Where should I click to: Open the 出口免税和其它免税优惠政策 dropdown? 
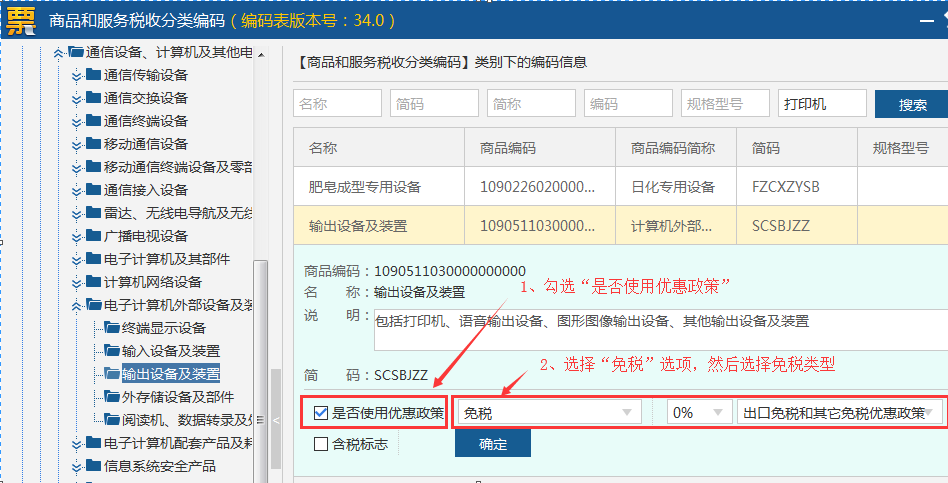pos(838,413)
